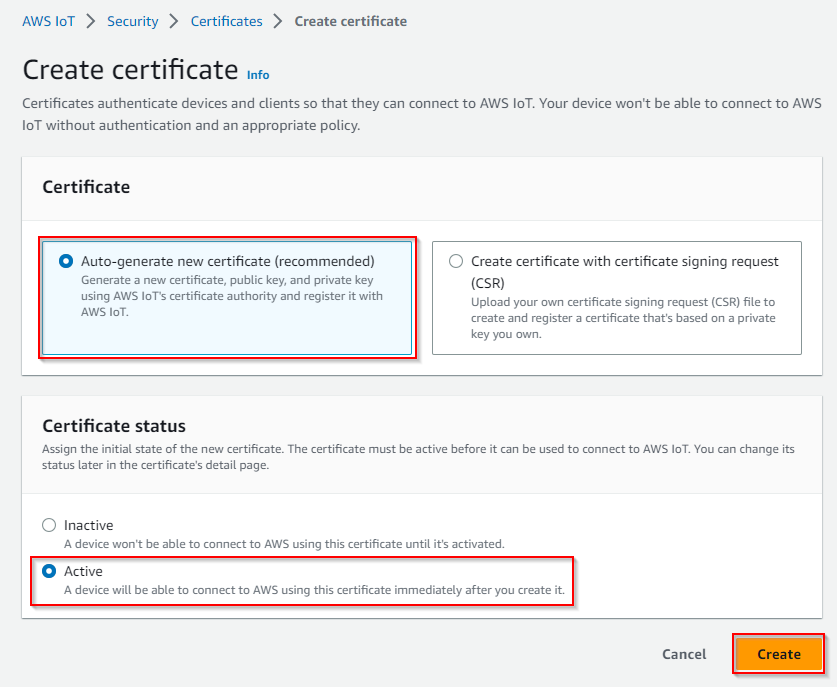
Task: Click the Auto-generate tile's description text
Action: coord(231,296)
